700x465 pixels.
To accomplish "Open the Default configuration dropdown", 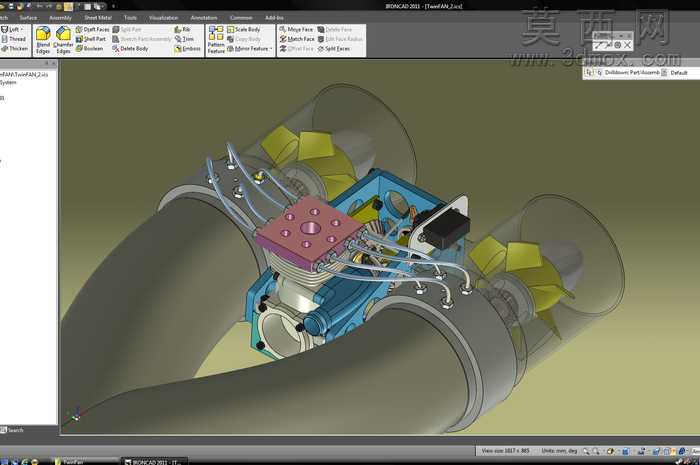I will tap(679, 72).
